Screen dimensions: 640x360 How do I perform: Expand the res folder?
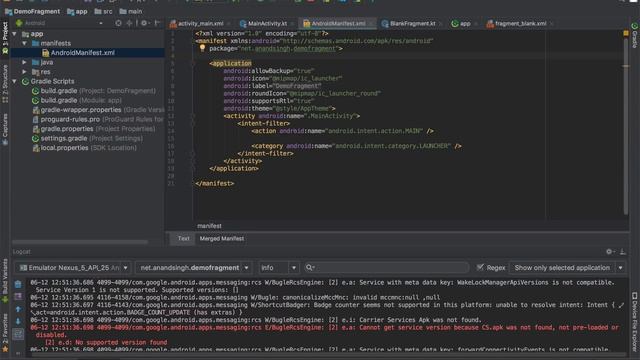24,72
